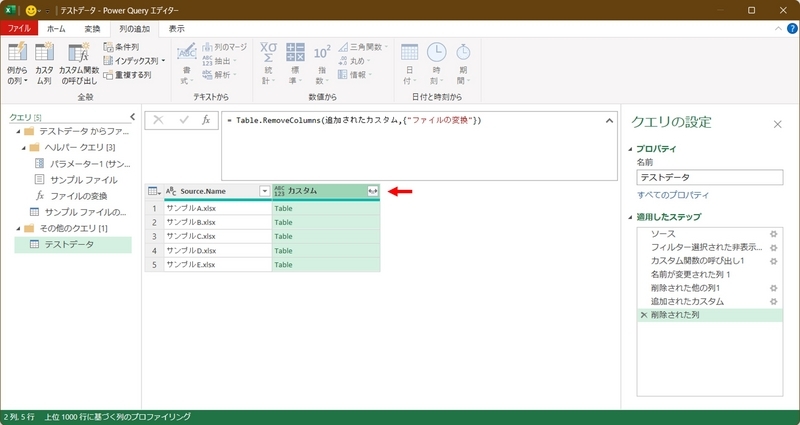Open the Parse (解析) option
800x425 pixels.
[x=220, y=74]
